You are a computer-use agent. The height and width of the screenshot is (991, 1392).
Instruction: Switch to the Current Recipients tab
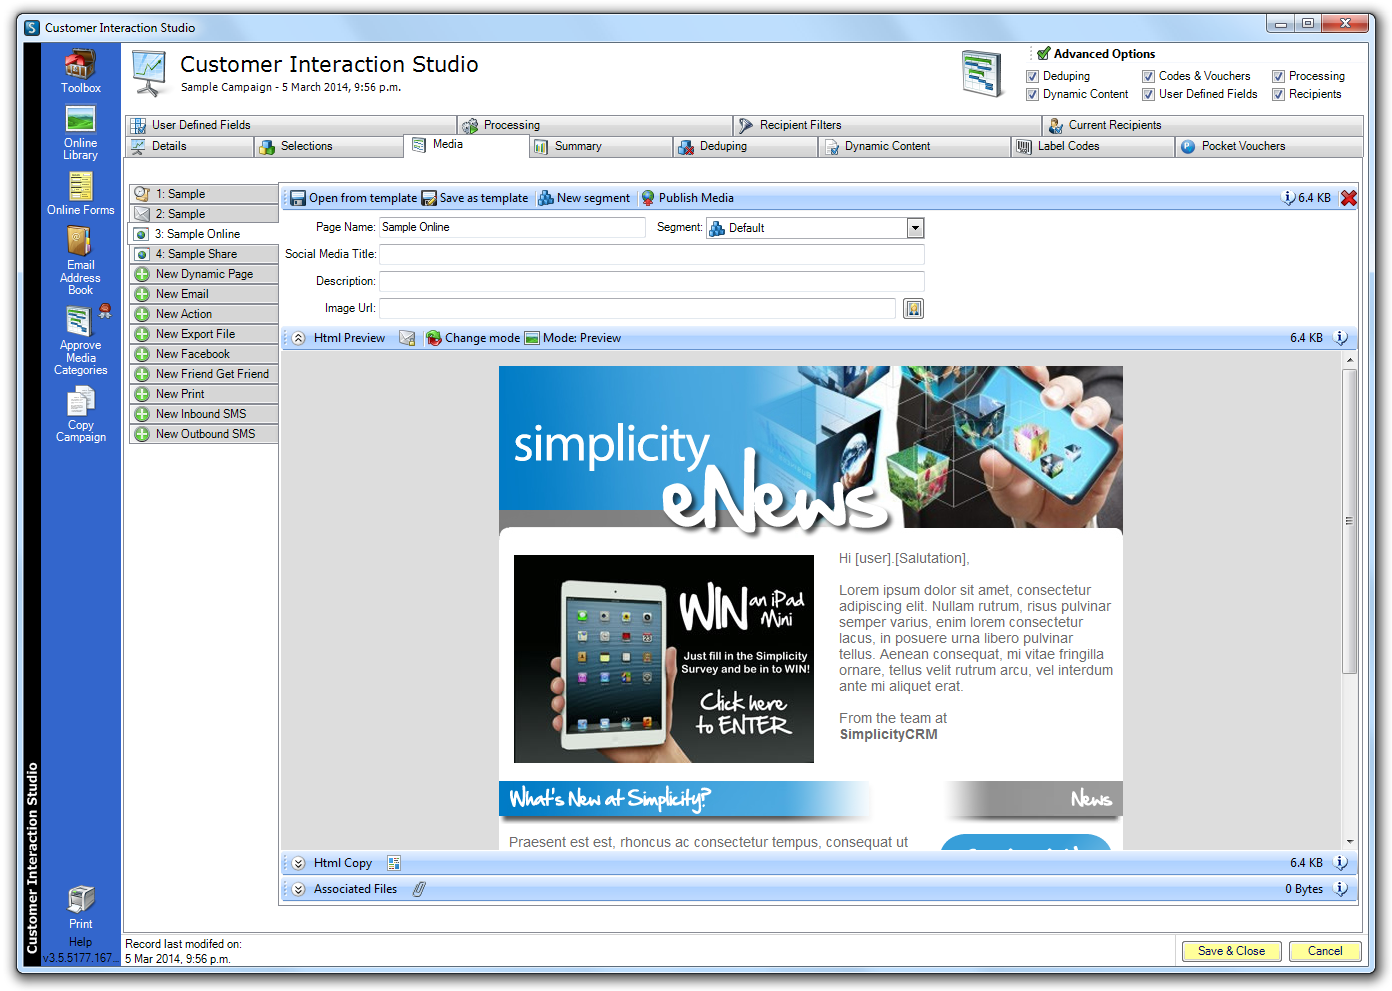tap(1202, 125)
